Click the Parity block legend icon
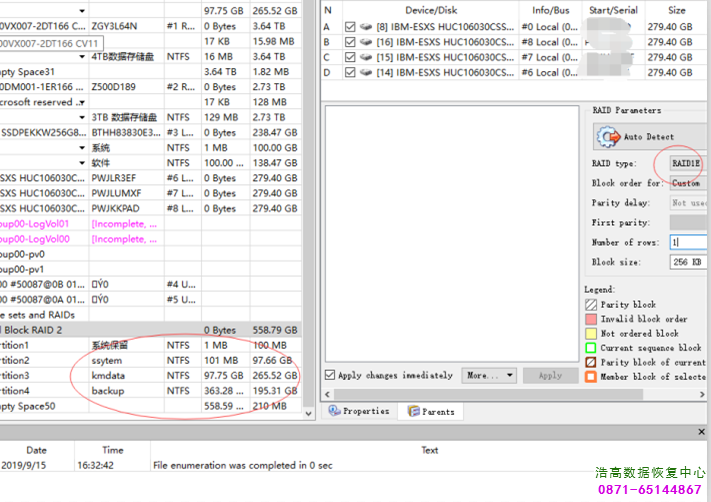This screenshot has height=502, width=711. (591, 305)
